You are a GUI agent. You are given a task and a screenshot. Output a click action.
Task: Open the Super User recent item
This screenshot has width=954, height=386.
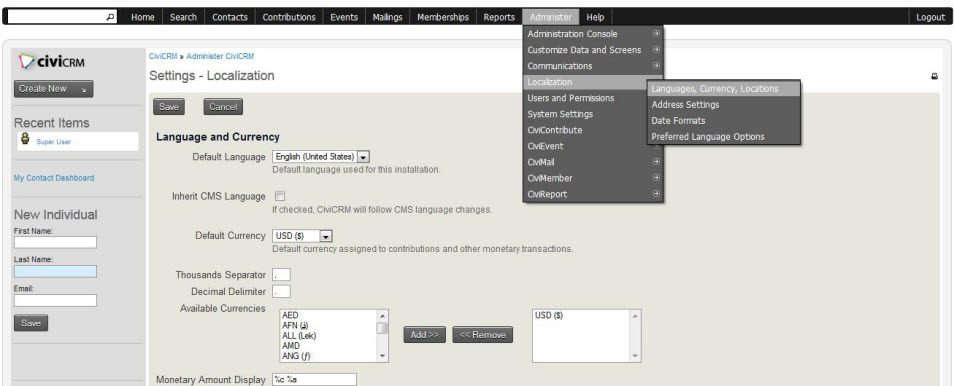pos(54,142)
